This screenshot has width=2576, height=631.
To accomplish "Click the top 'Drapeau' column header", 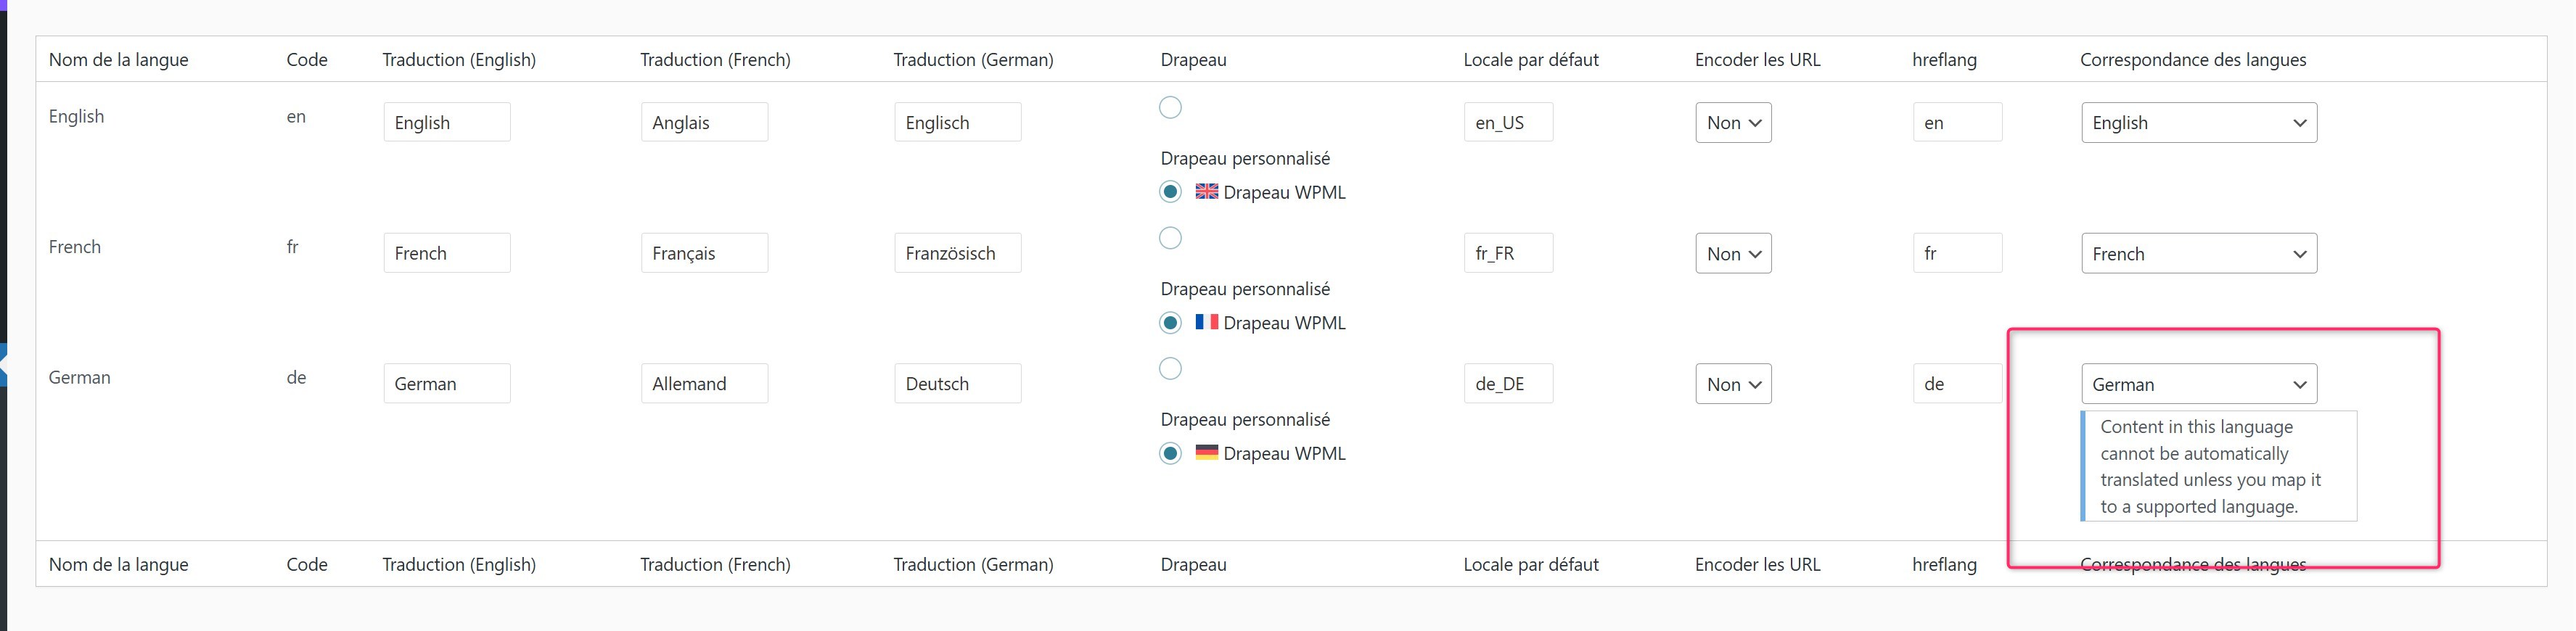I will coord(1193,59).
